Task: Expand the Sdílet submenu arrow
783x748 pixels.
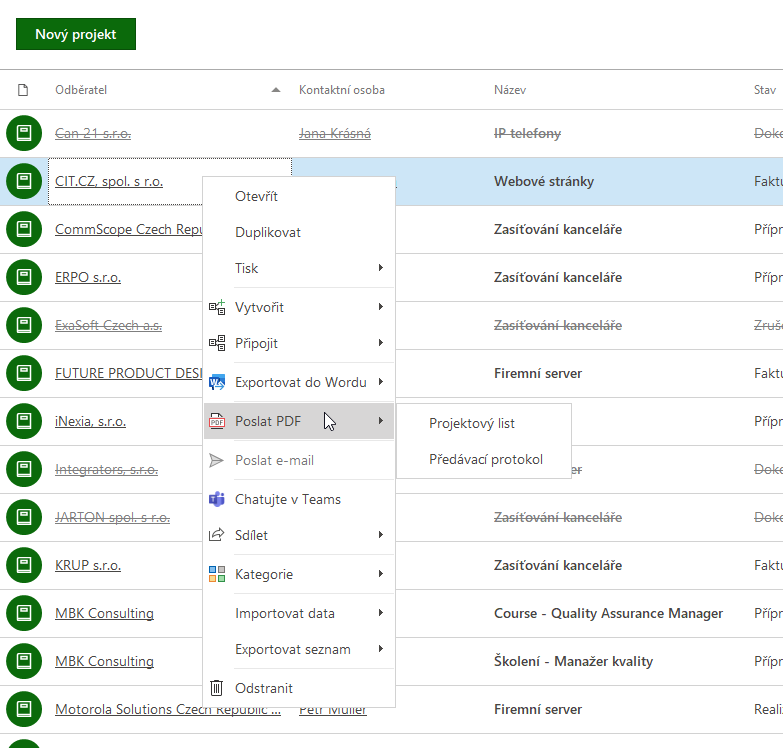Action: point(381,534)
